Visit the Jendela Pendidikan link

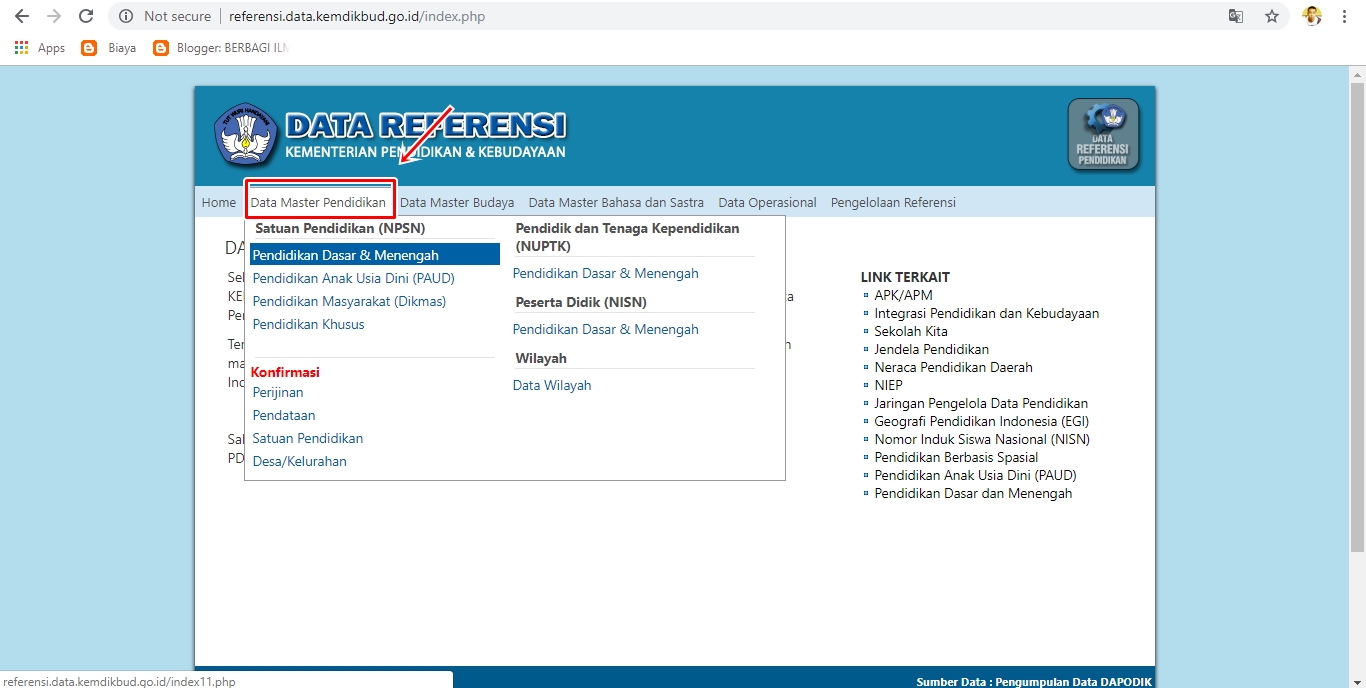[933, 349]
